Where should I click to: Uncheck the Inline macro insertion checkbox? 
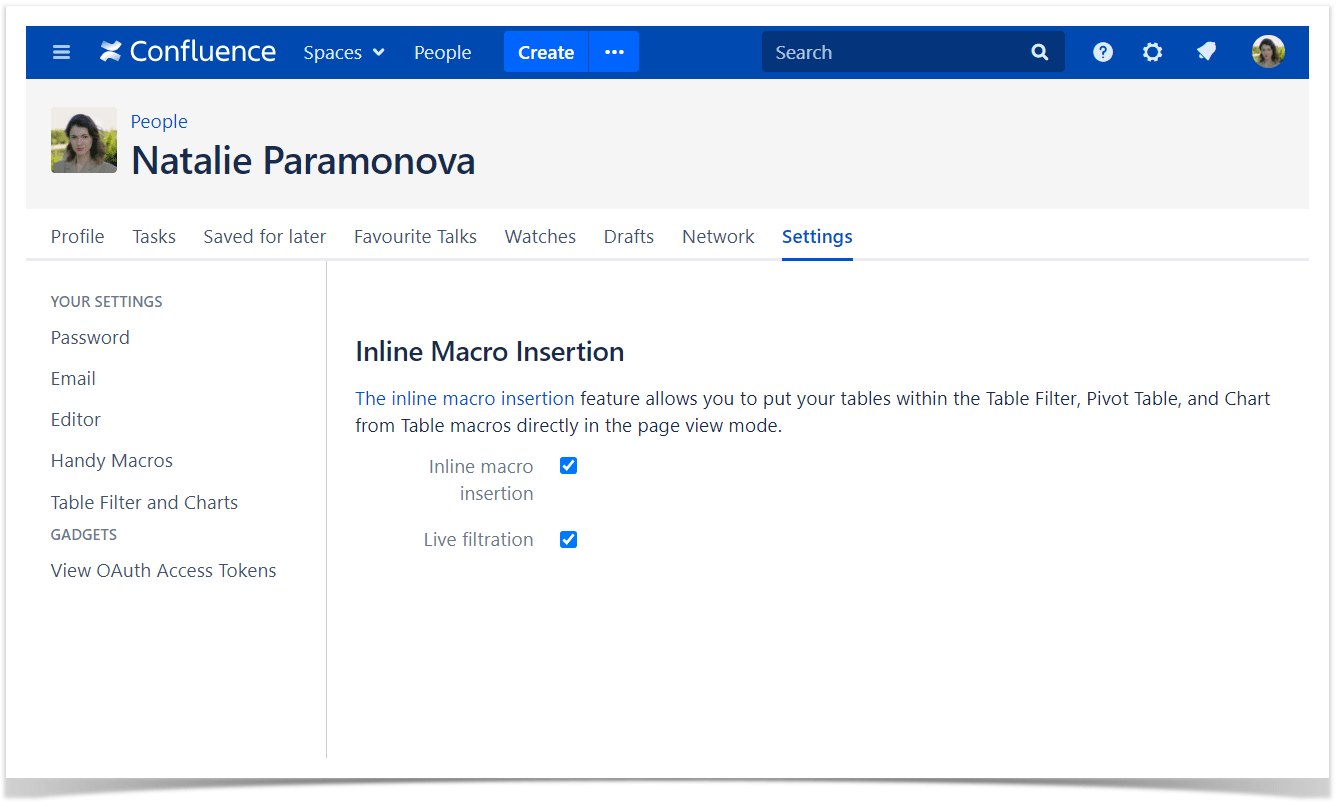pos(569,466)
